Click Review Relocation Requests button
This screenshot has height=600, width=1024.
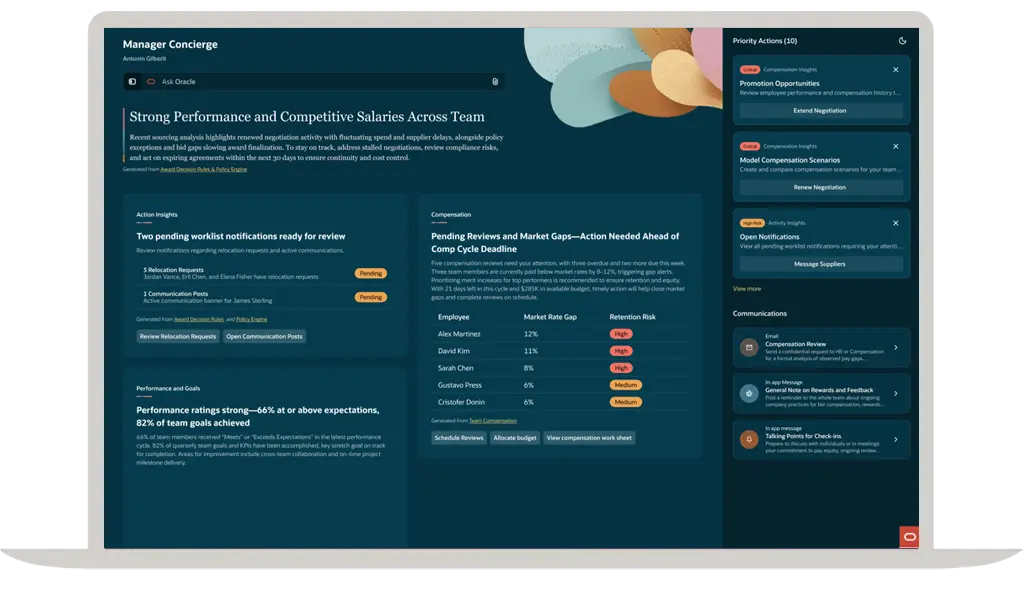tap(178, 336)
